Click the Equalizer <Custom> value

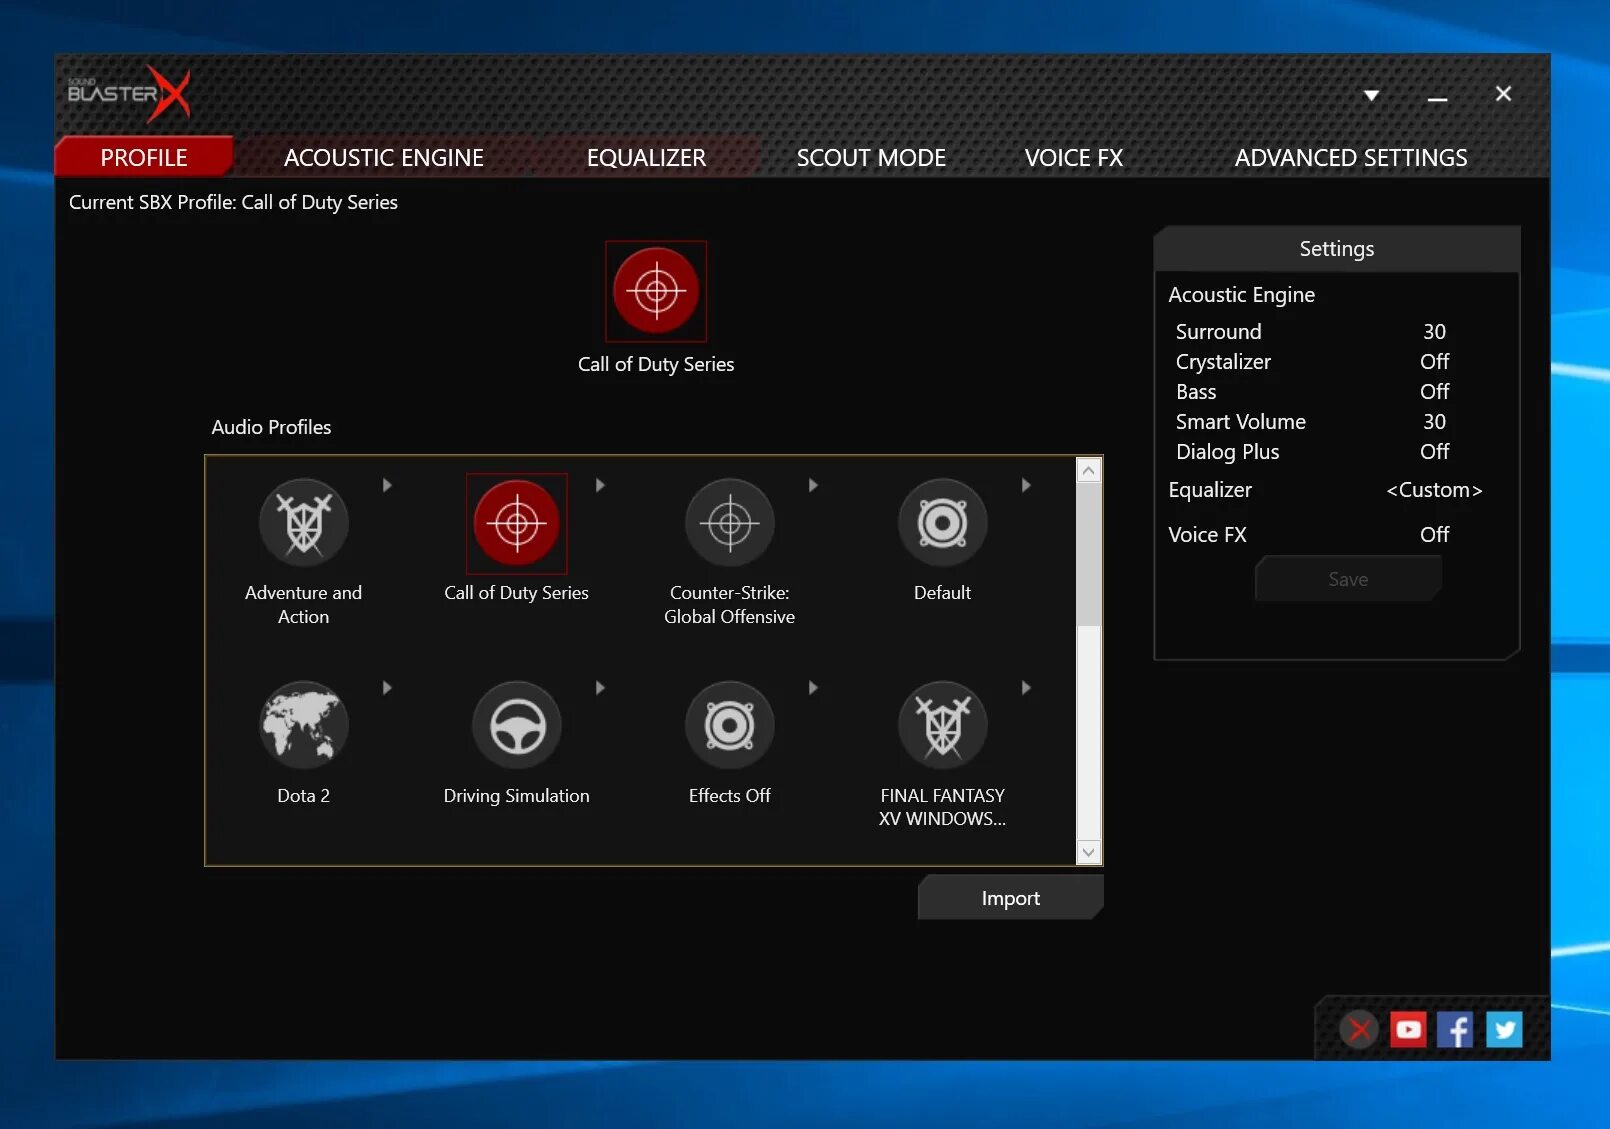pyautogui.click(x=1434, y=490)
